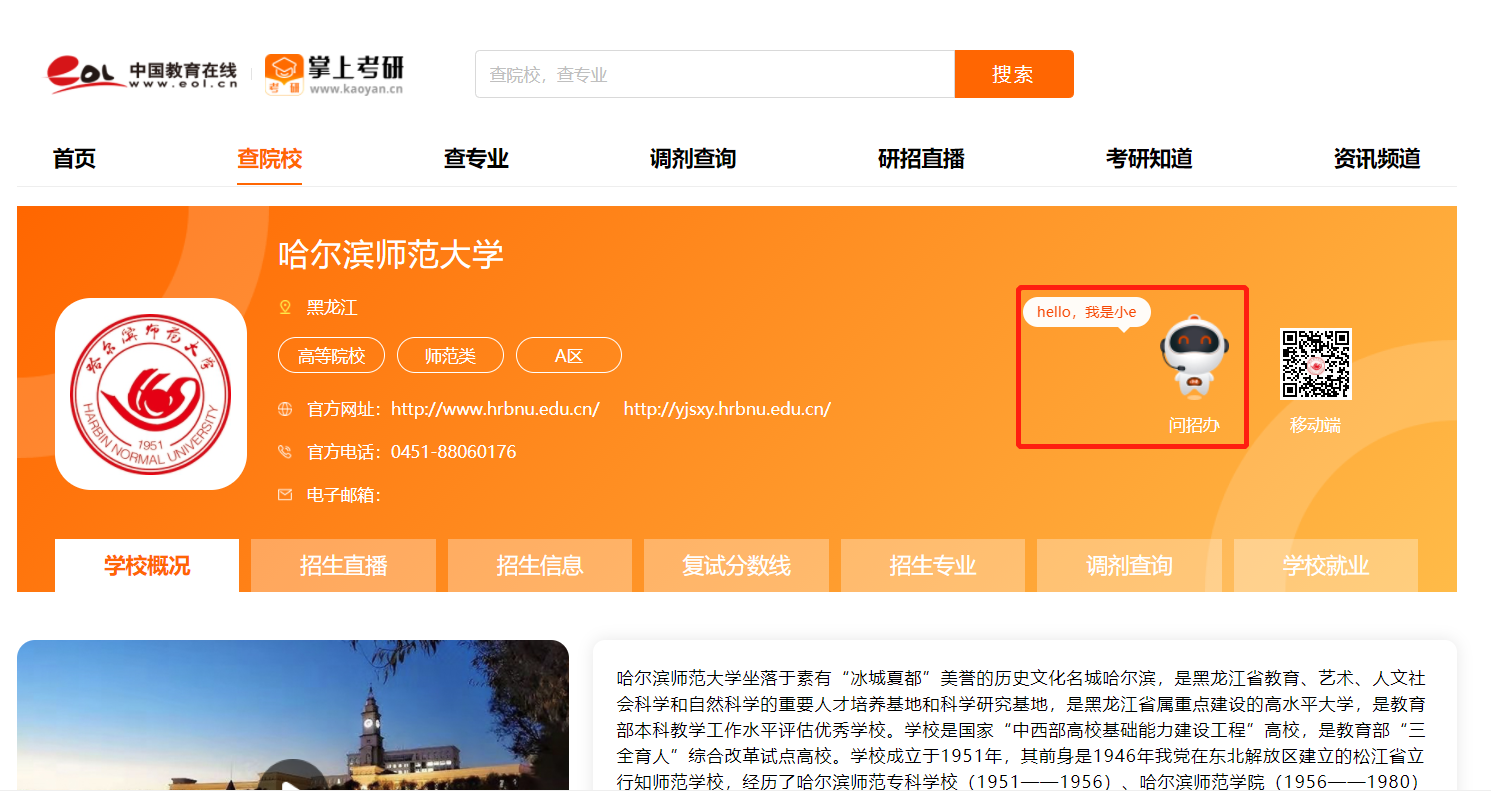Viewport: 1491px width, 796px height.
Task: Click the hello，我是小e speech bubble
Action: (x=1086, y=313)
